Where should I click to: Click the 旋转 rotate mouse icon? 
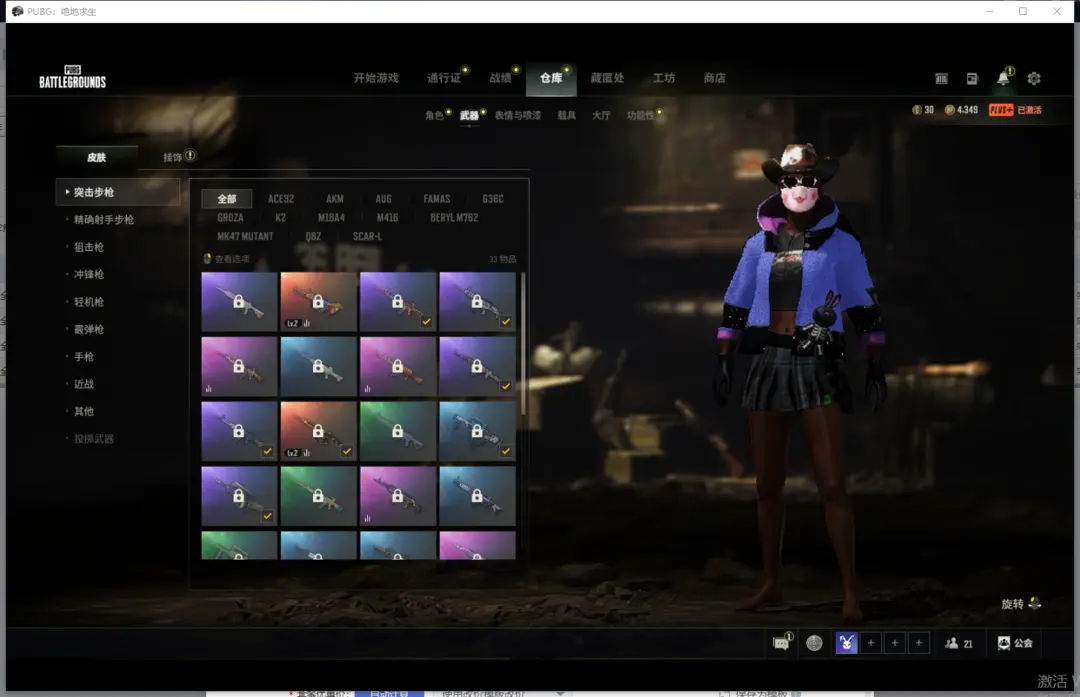[x=1035, y=603]
